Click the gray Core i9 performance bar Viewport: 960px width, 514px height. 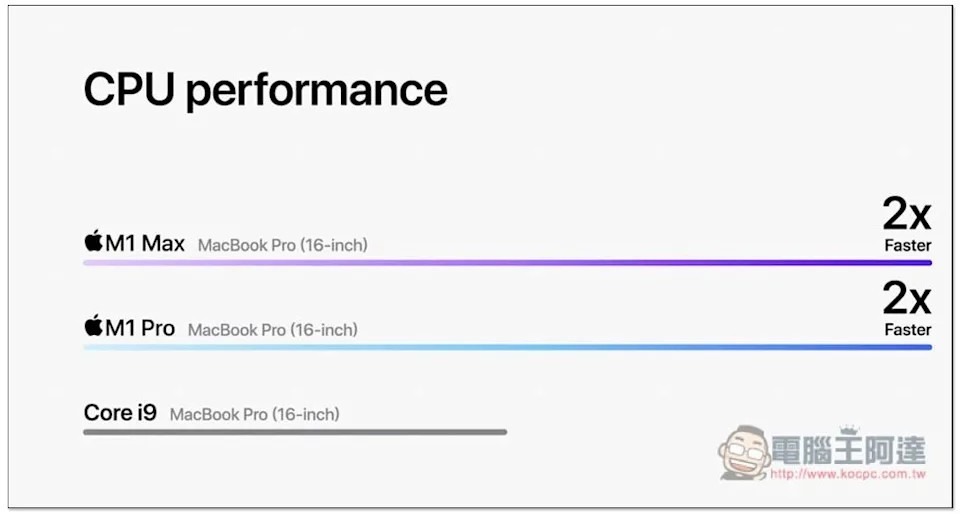point(295,432)
